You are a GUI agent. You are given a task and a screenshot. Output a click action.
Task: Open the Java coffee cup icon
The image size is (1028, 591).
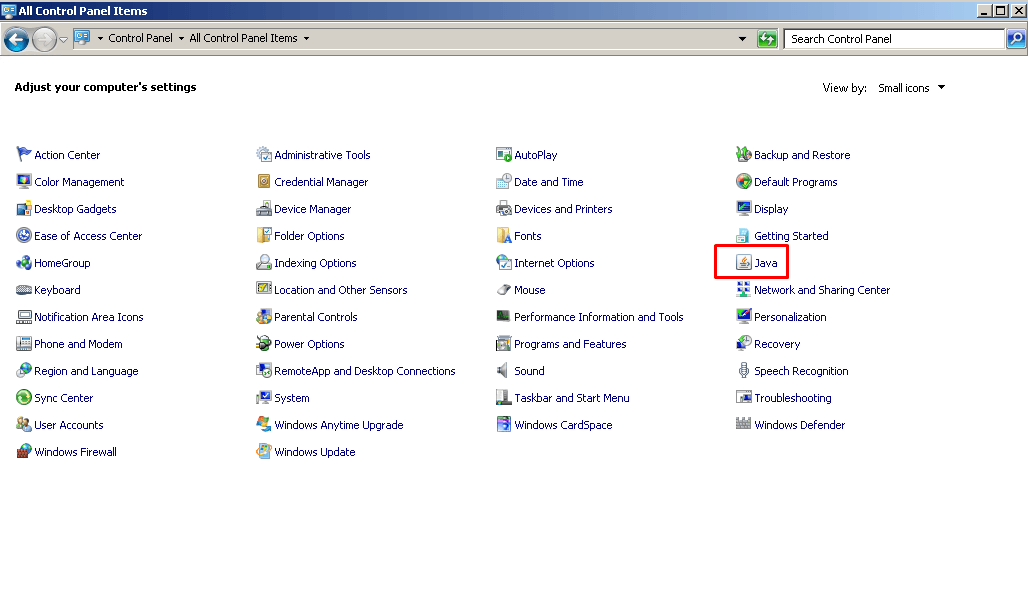click(x=743, y=262)
